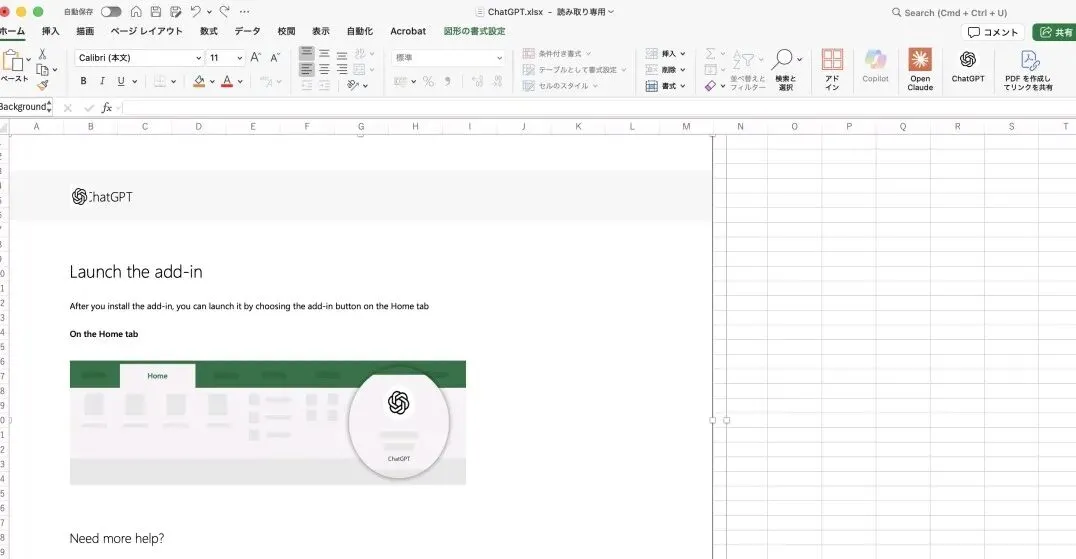The width and height of the screenshot is (1076, 559).
Task: Open the テーブルとして書式設定 menu
Action: coord(574,69)
